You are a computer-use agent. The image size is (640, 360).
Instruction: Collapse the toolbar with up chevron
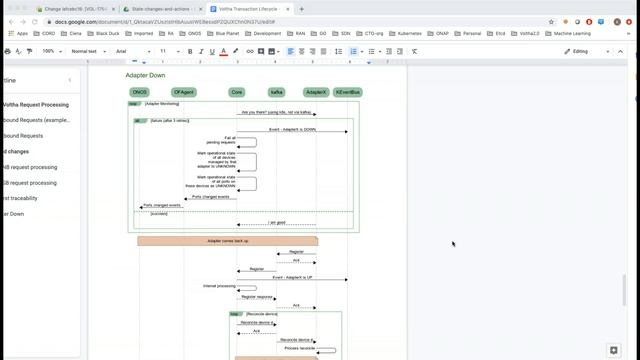coord(620,51)
